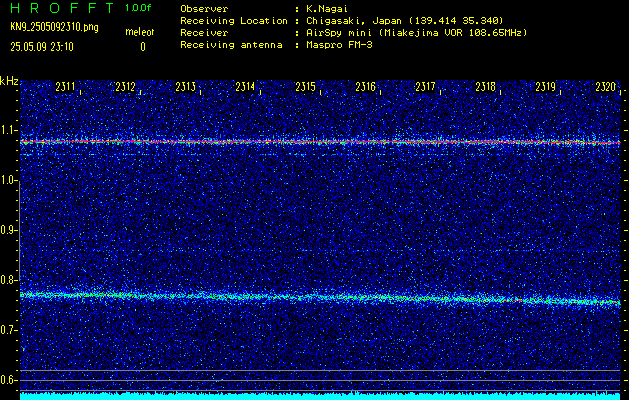The image size is (629, 400).
Task: Click the Receiving antenna label
Action: point(231,45)
